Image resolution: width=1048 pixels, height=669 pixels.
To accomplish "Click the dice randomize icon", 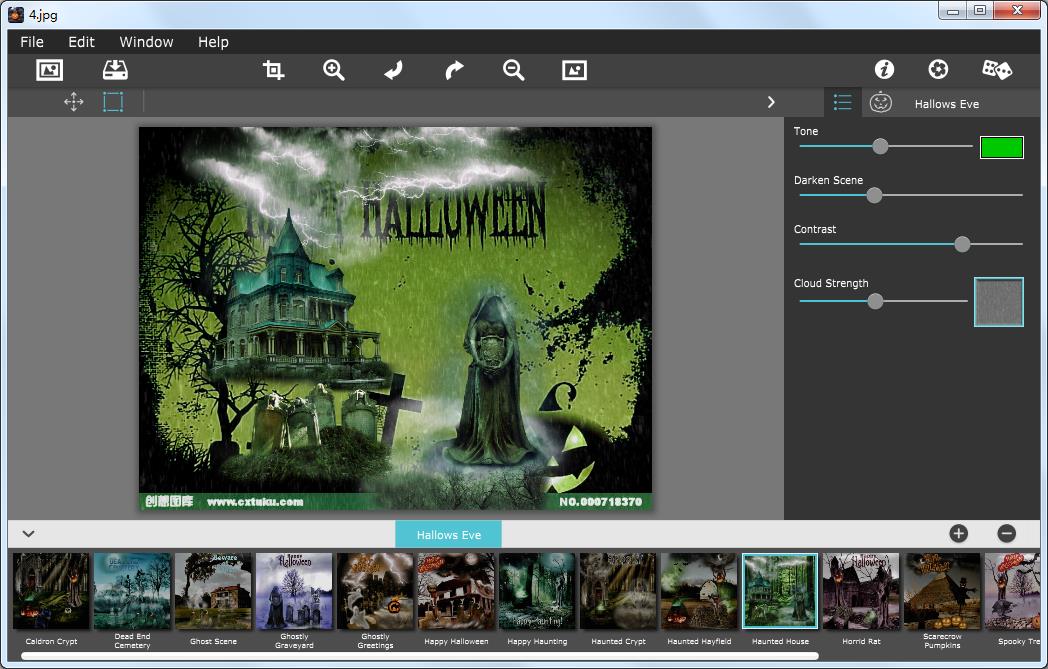I will point(996,69).
